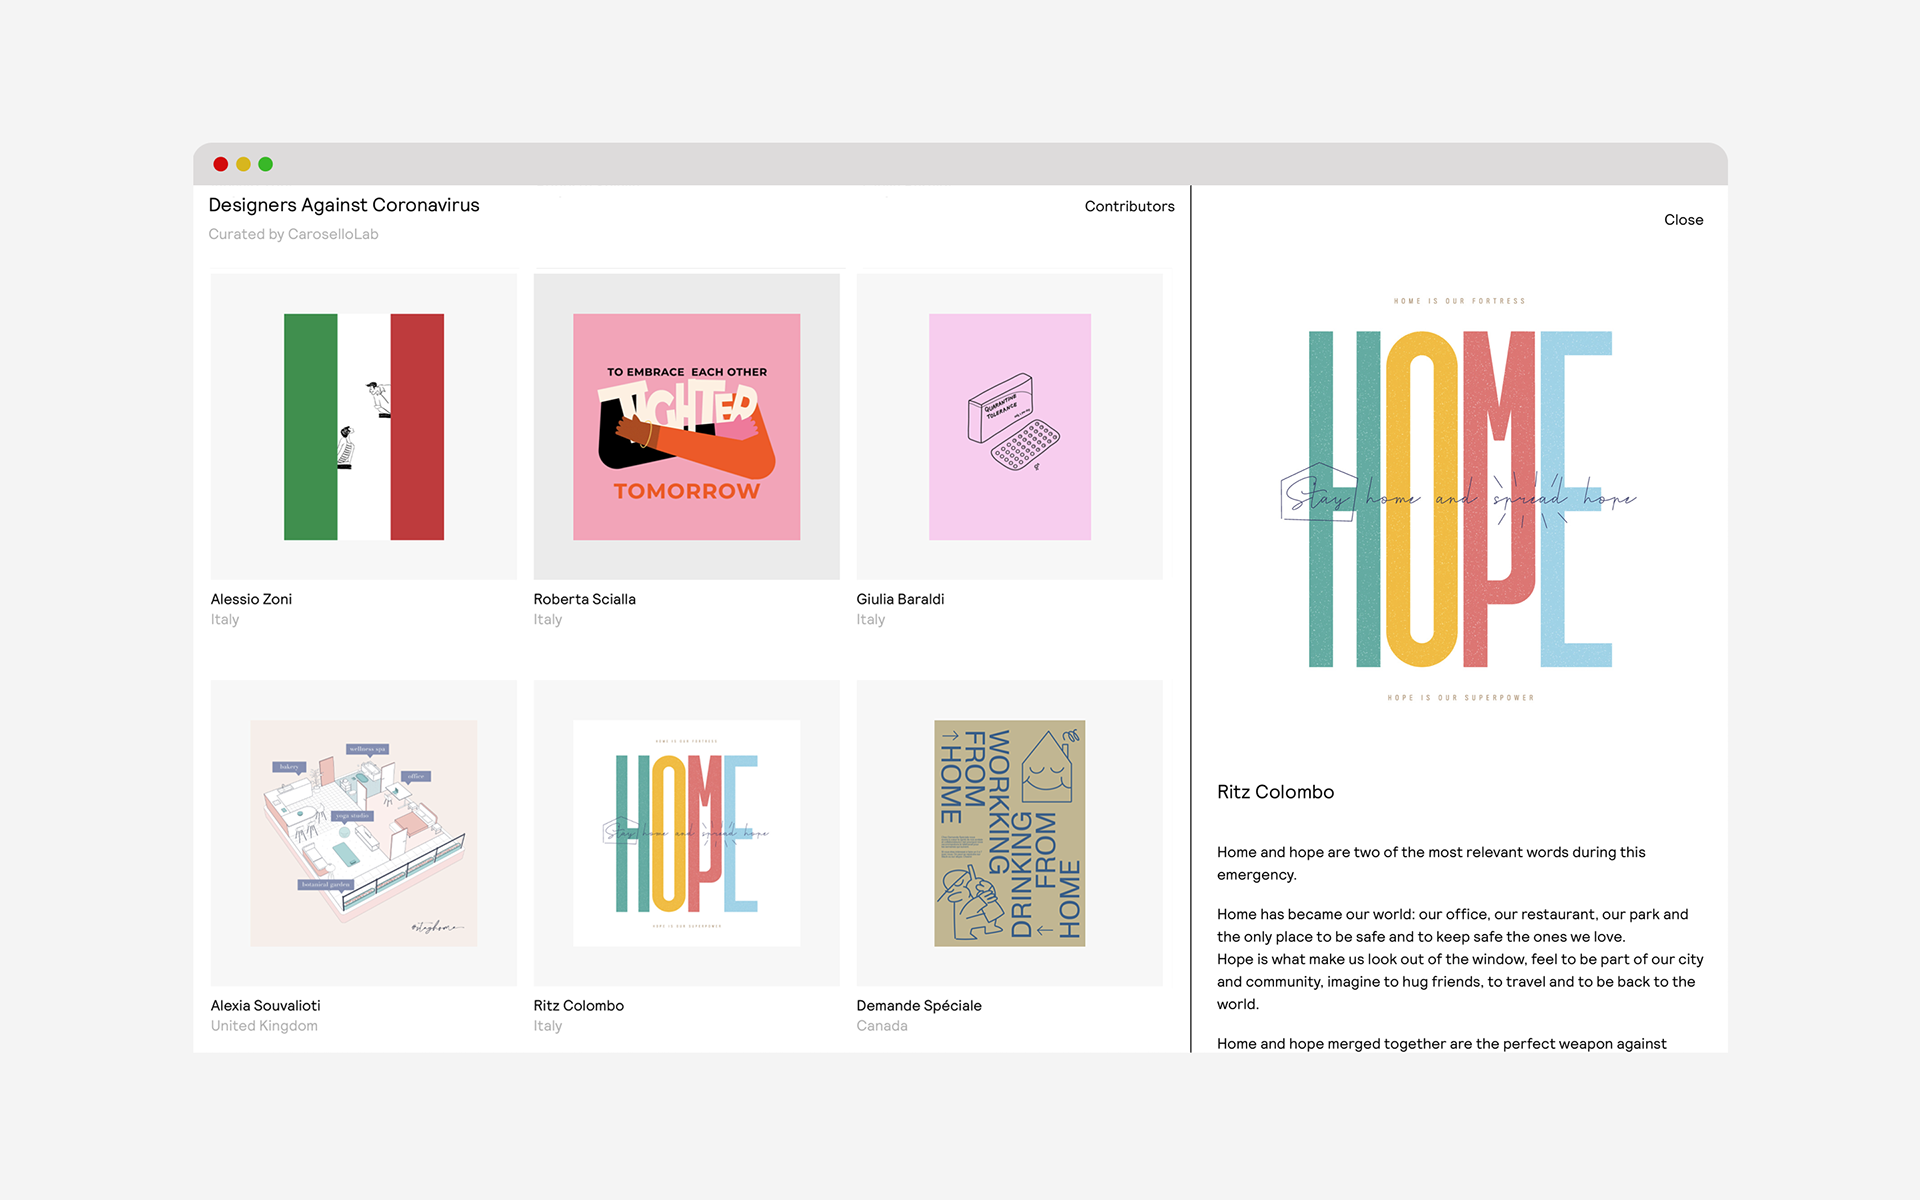Click the Alexia Souvalioti name label
The image size is (1920, 1200).
click(265, 1005)
